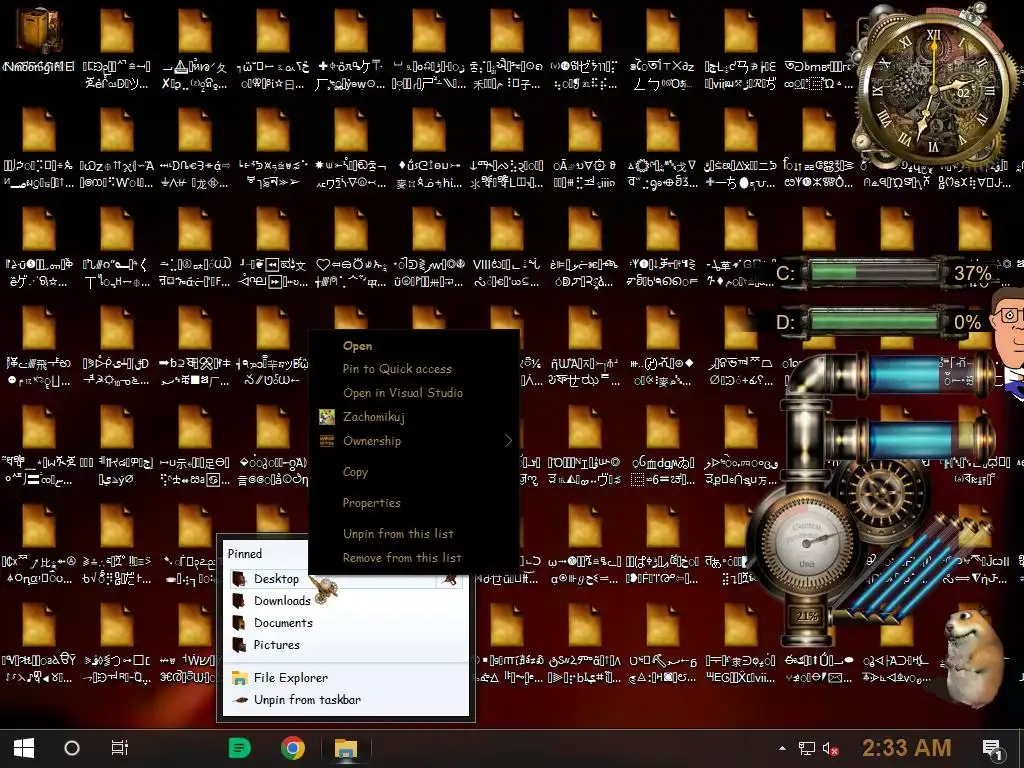Open Cortana circle on taskbar

(x=72, y=748)
